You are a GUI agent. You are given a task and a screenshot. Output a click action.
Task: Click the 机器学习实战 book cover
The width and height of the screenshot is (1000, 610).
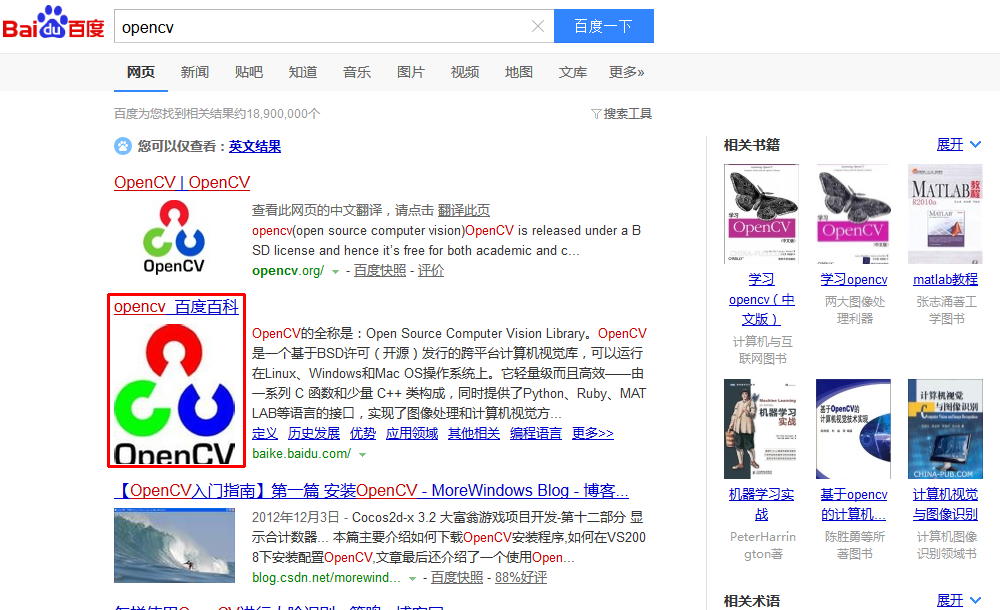coord(761,429)
